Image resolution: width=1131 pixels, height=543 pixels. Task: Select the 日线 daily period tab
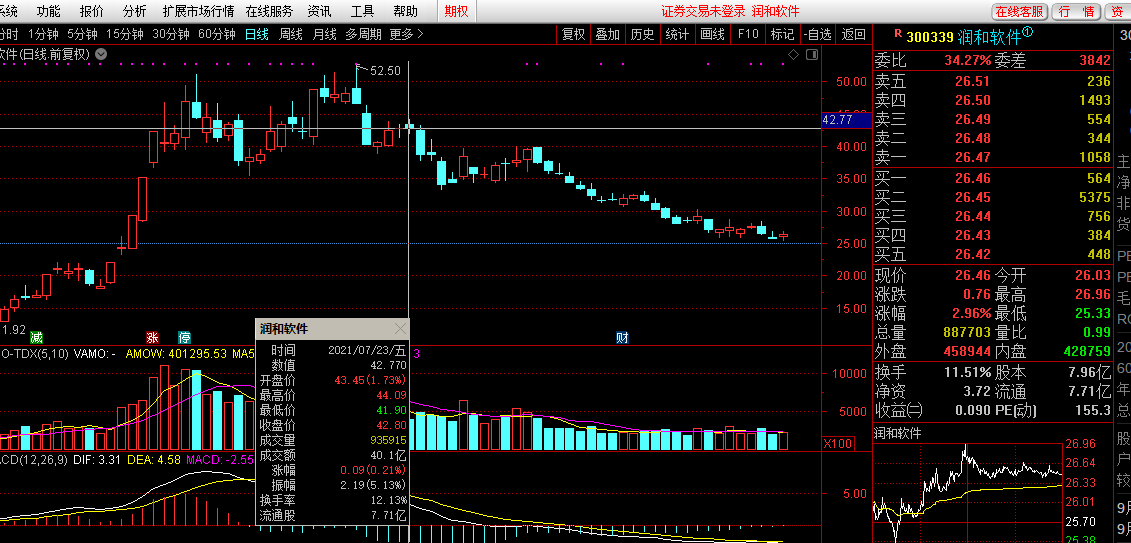coord(257,34)
